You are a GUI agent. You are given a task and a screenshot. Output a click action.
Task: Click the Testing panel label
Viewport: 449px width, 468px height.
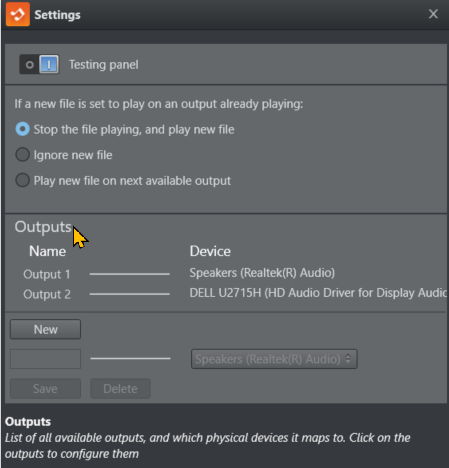point(103,64)
